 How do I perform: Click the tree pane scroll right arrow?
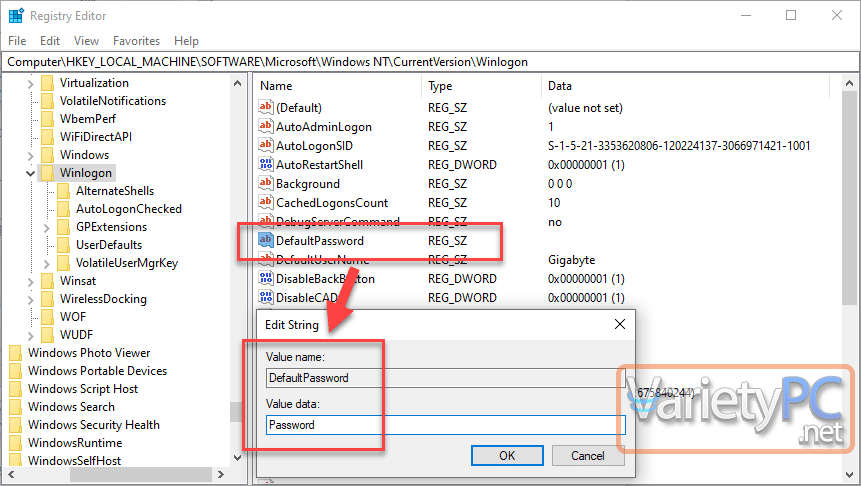221,474
